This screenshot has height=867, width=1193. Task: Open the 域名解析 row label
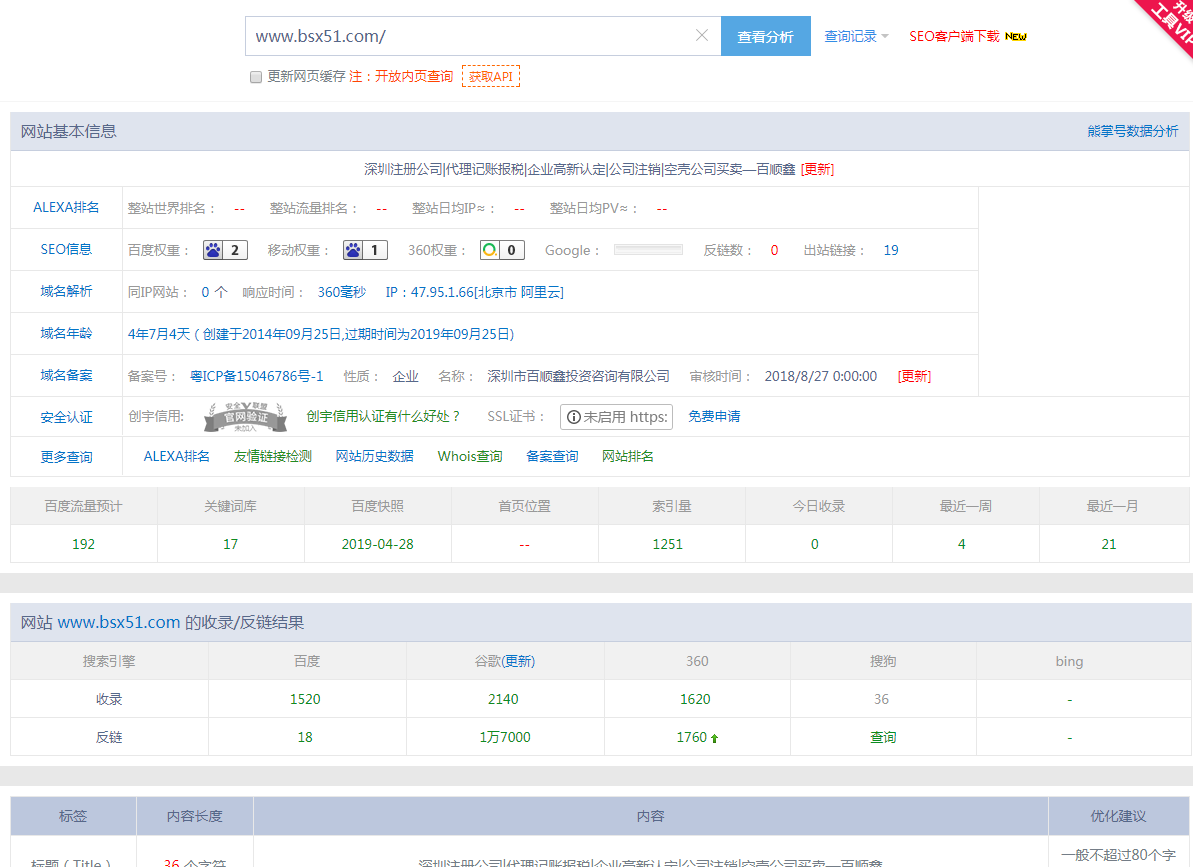click(66, 291)
